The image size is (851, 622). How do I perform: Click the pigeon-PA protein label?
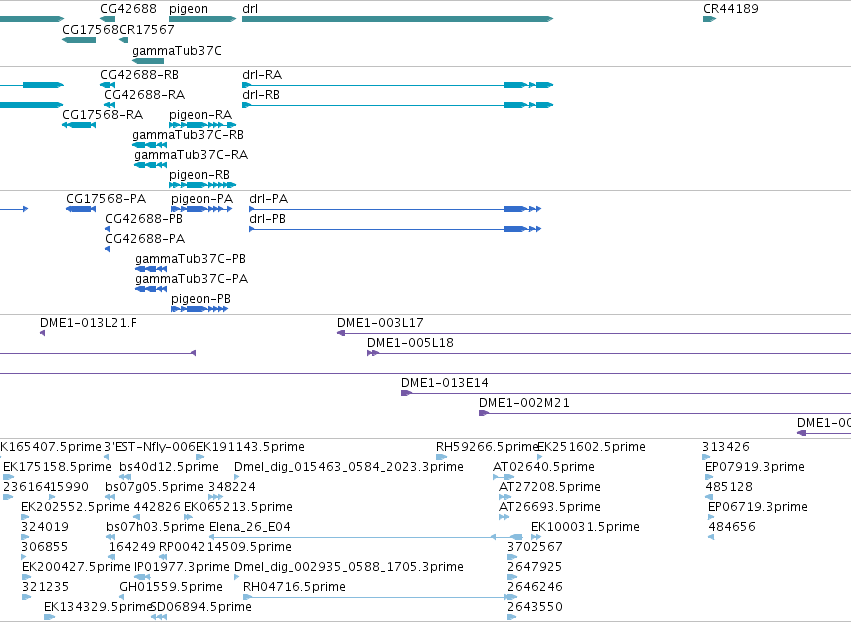[x=202, y=199]
